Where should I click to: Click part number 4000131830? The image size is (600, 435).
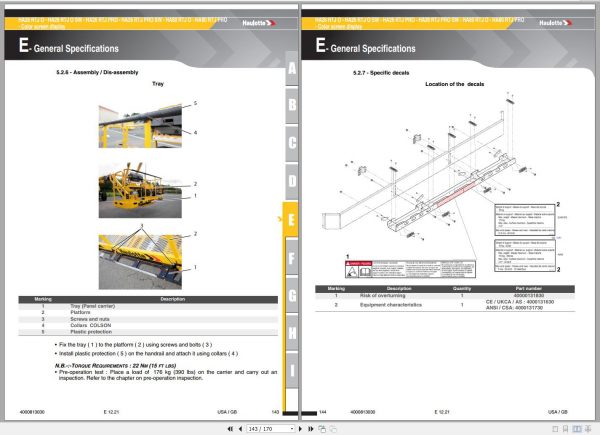[528, 296]
